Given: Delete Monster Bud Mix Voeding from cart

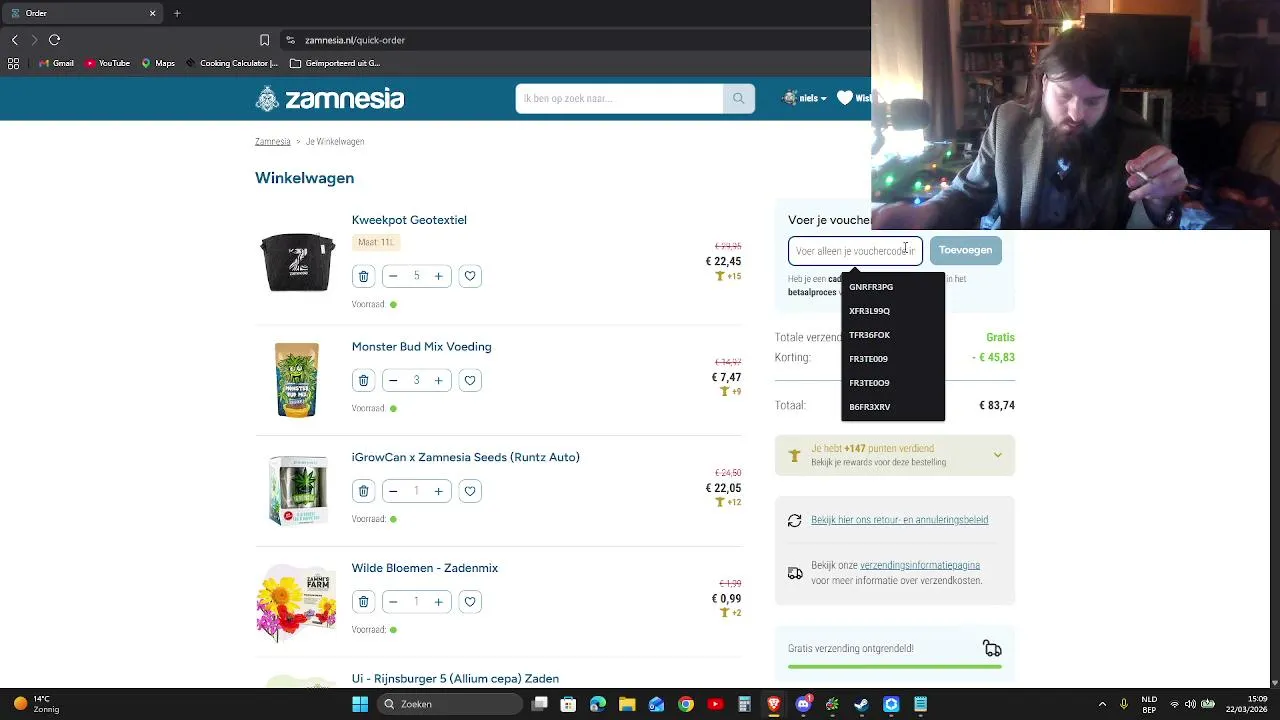Looking at the screenshot, I should coord(363,380).
